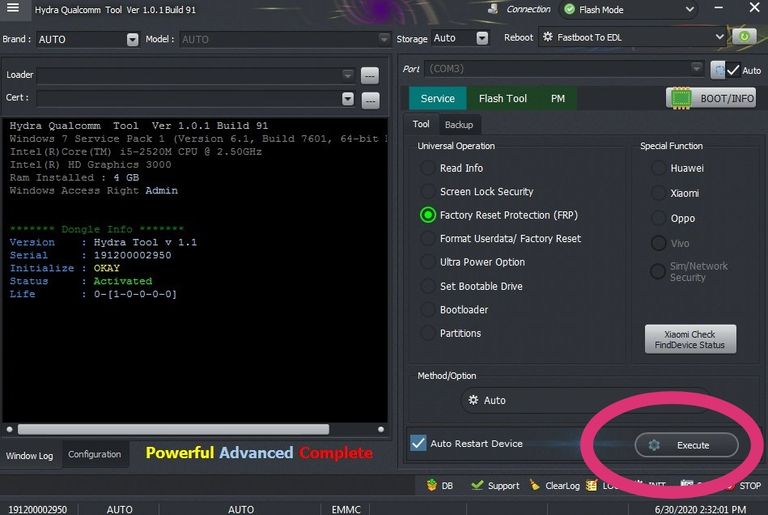Toggle the Auto port checkbox

(733, 71)
